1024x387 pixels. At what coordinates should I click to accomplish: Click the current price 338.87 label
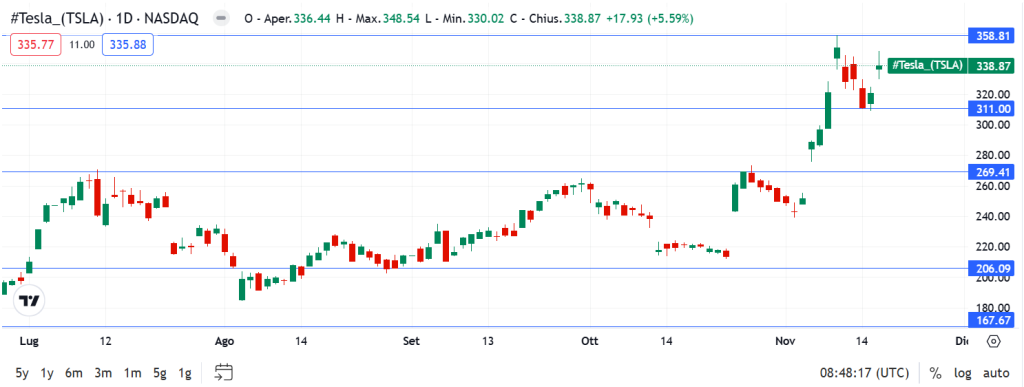(990, 66)
